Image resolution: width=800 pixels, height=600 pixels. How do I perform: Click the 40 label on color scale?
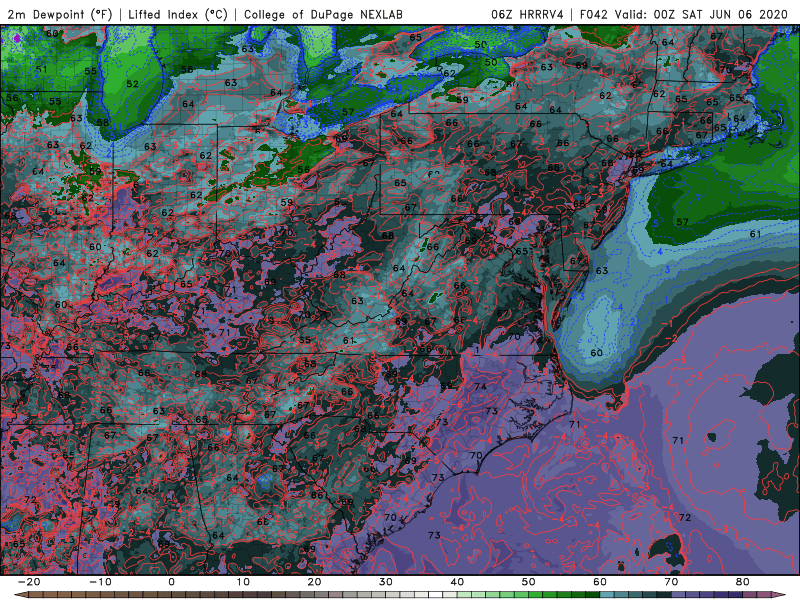pos(457,582)
